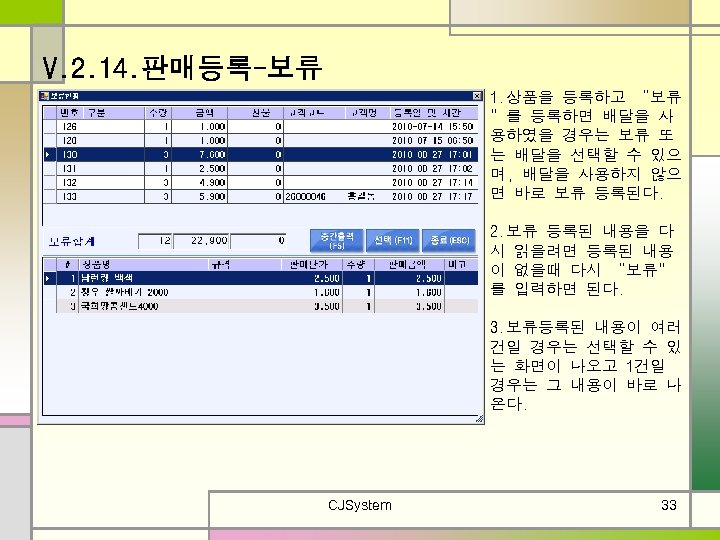Select the highlighted first product name, row 1
Viewport: 720px width, 540px height.
tap(107, 278)
